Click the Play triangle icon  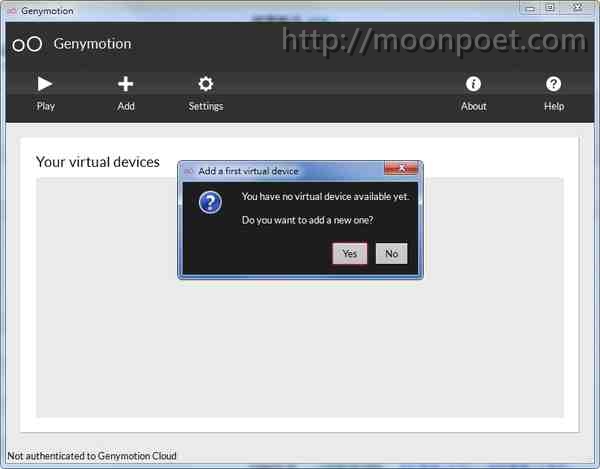[45, 84]
